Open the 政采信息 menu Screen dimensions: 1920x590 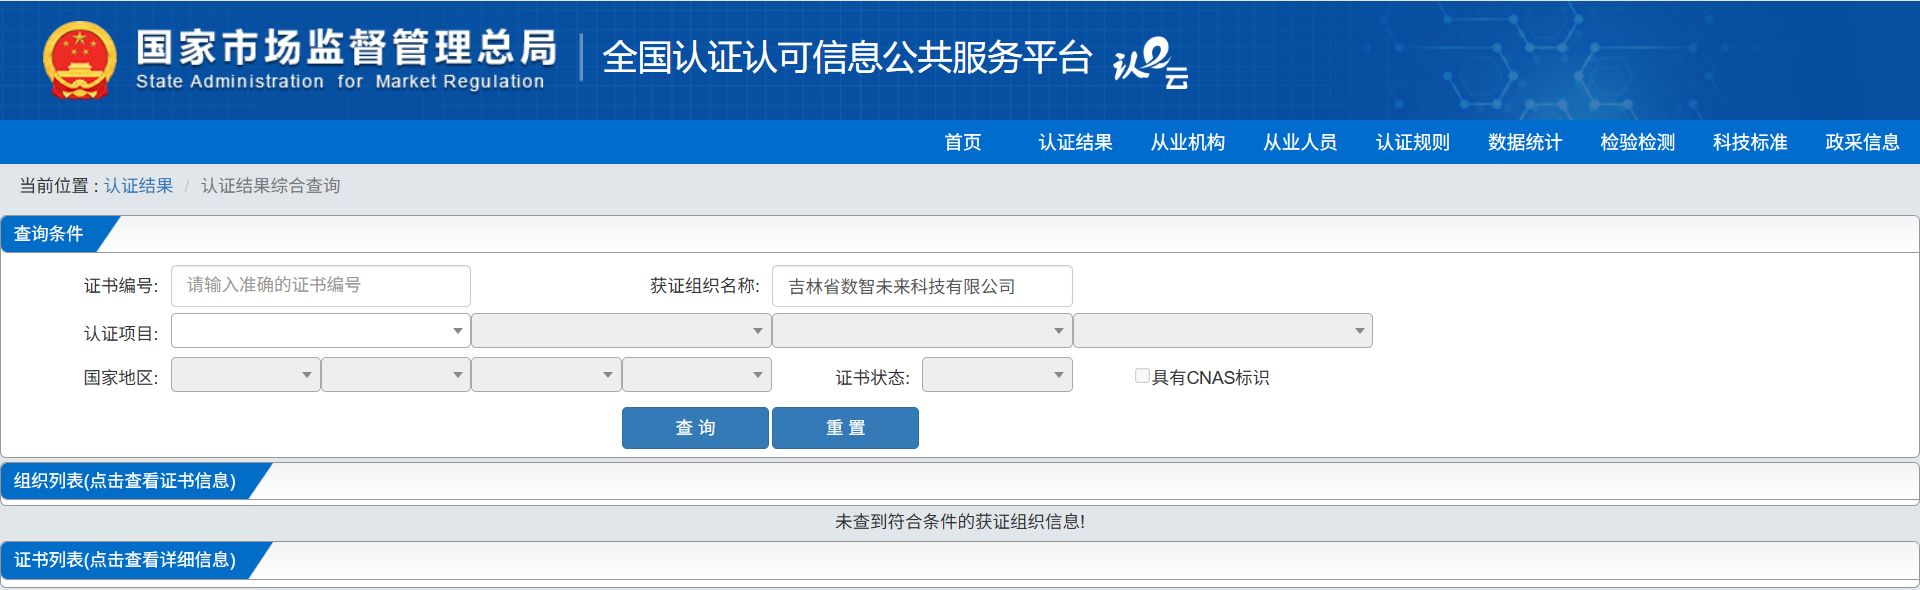click(1863, 142)
